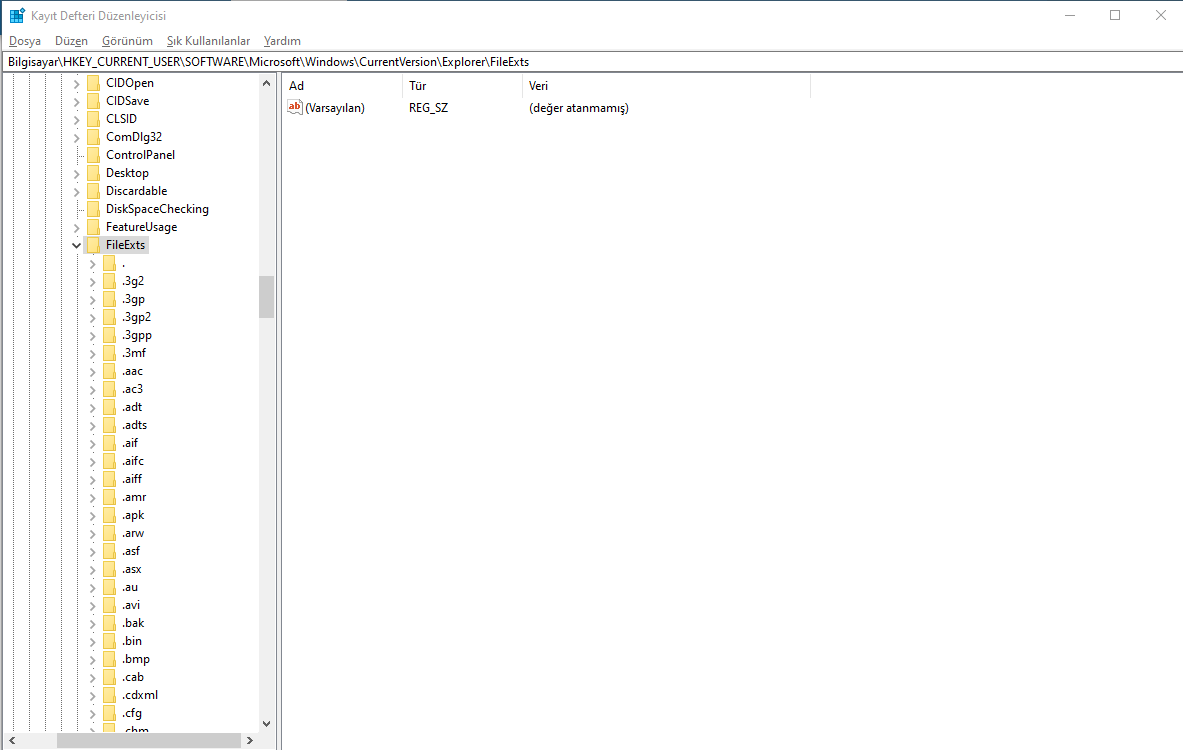
Task: Select the .amr folder icon
Action: click(109, 496)
